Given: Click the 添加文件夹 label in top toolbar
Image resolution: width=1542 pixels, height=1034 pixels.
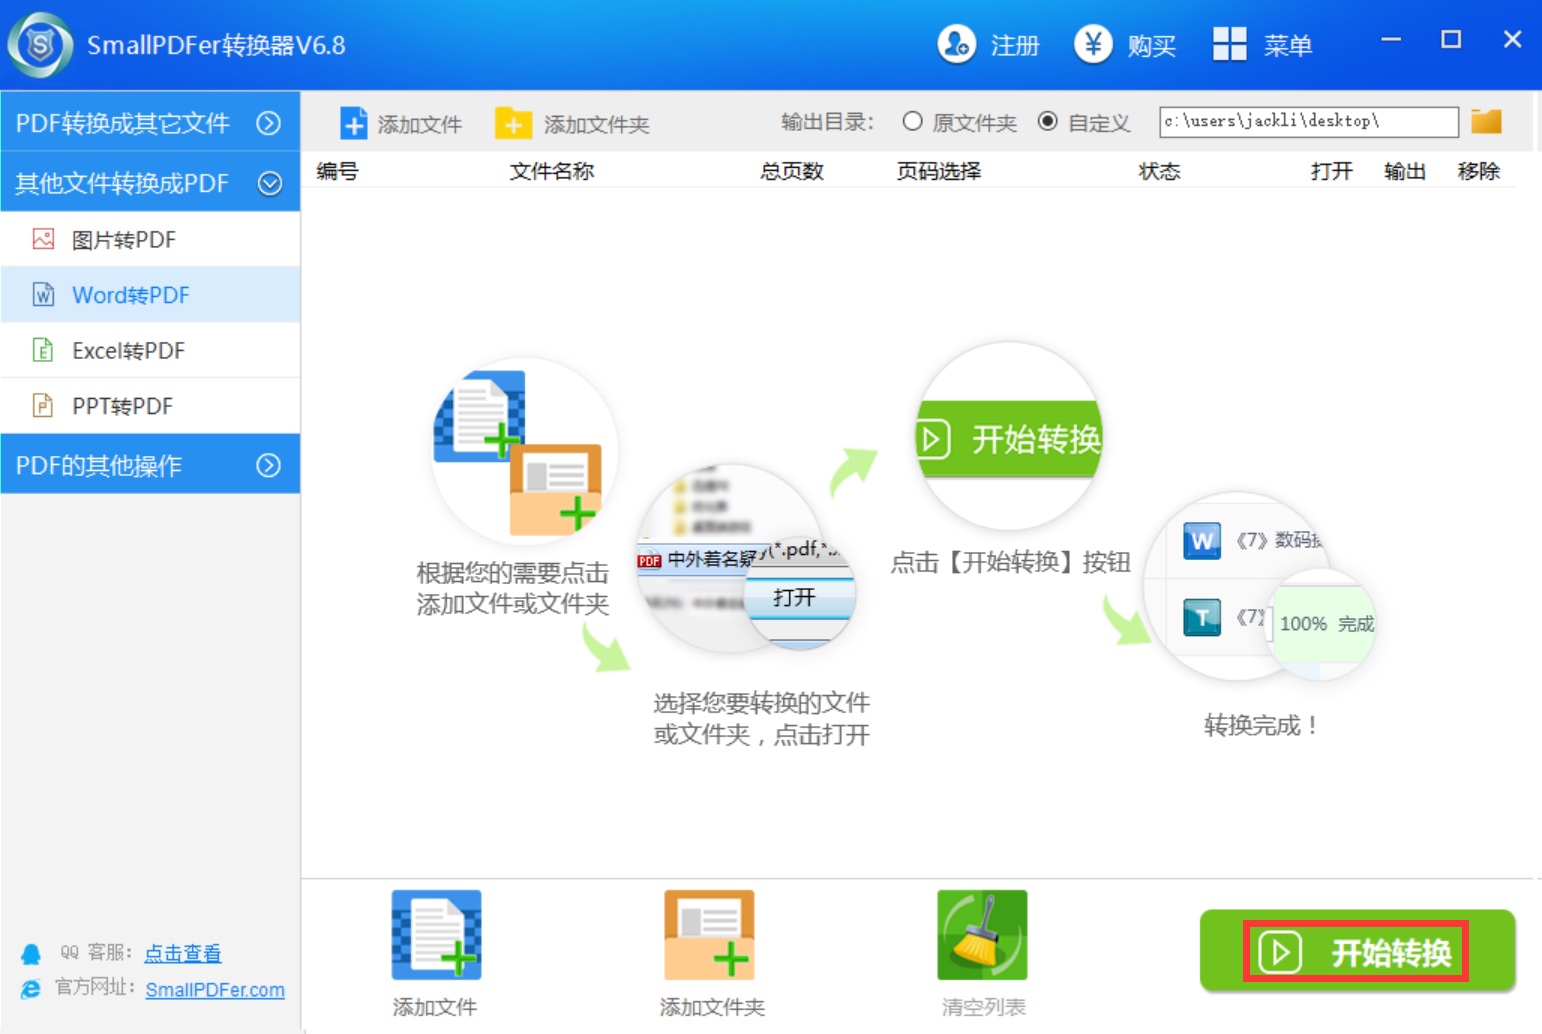Looking at the screenshot, I should [x=597, y=124].
